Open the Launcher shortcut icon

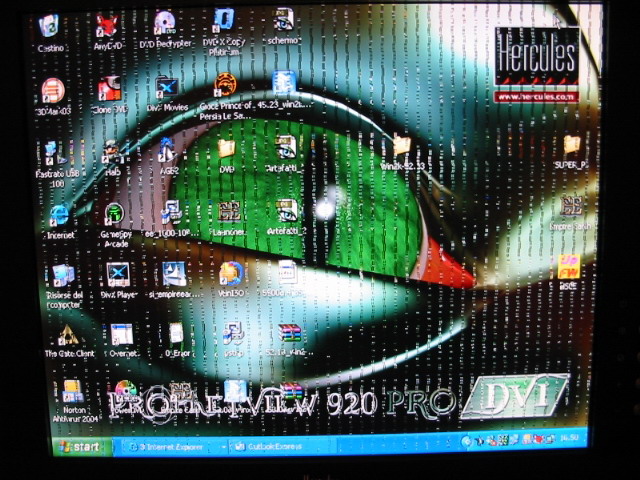(229, 212)
